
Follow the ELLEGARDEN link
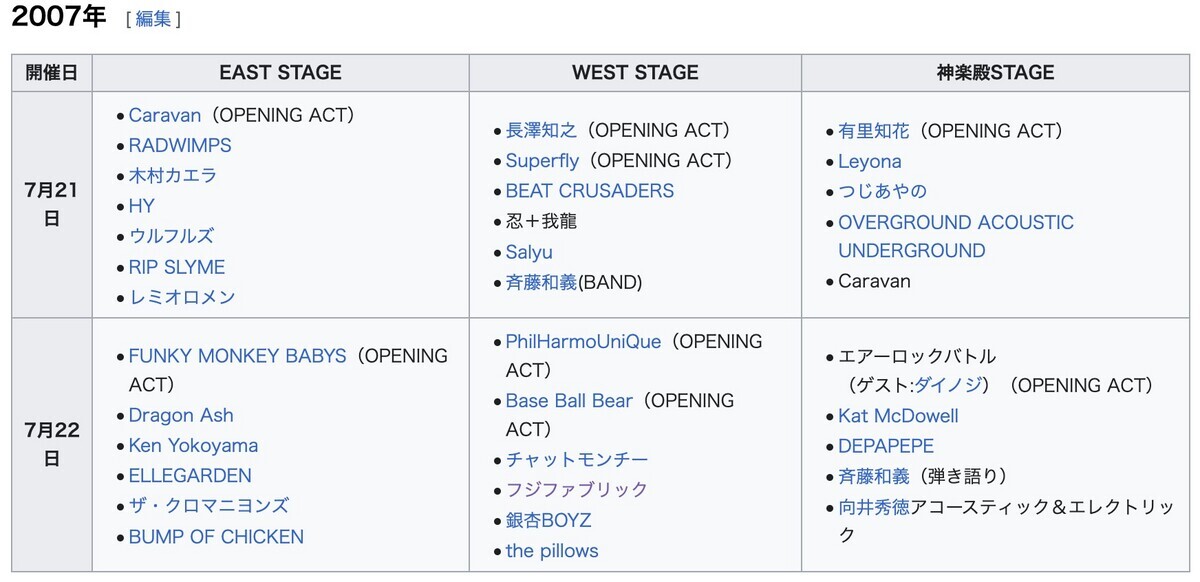tap(190, 475)
